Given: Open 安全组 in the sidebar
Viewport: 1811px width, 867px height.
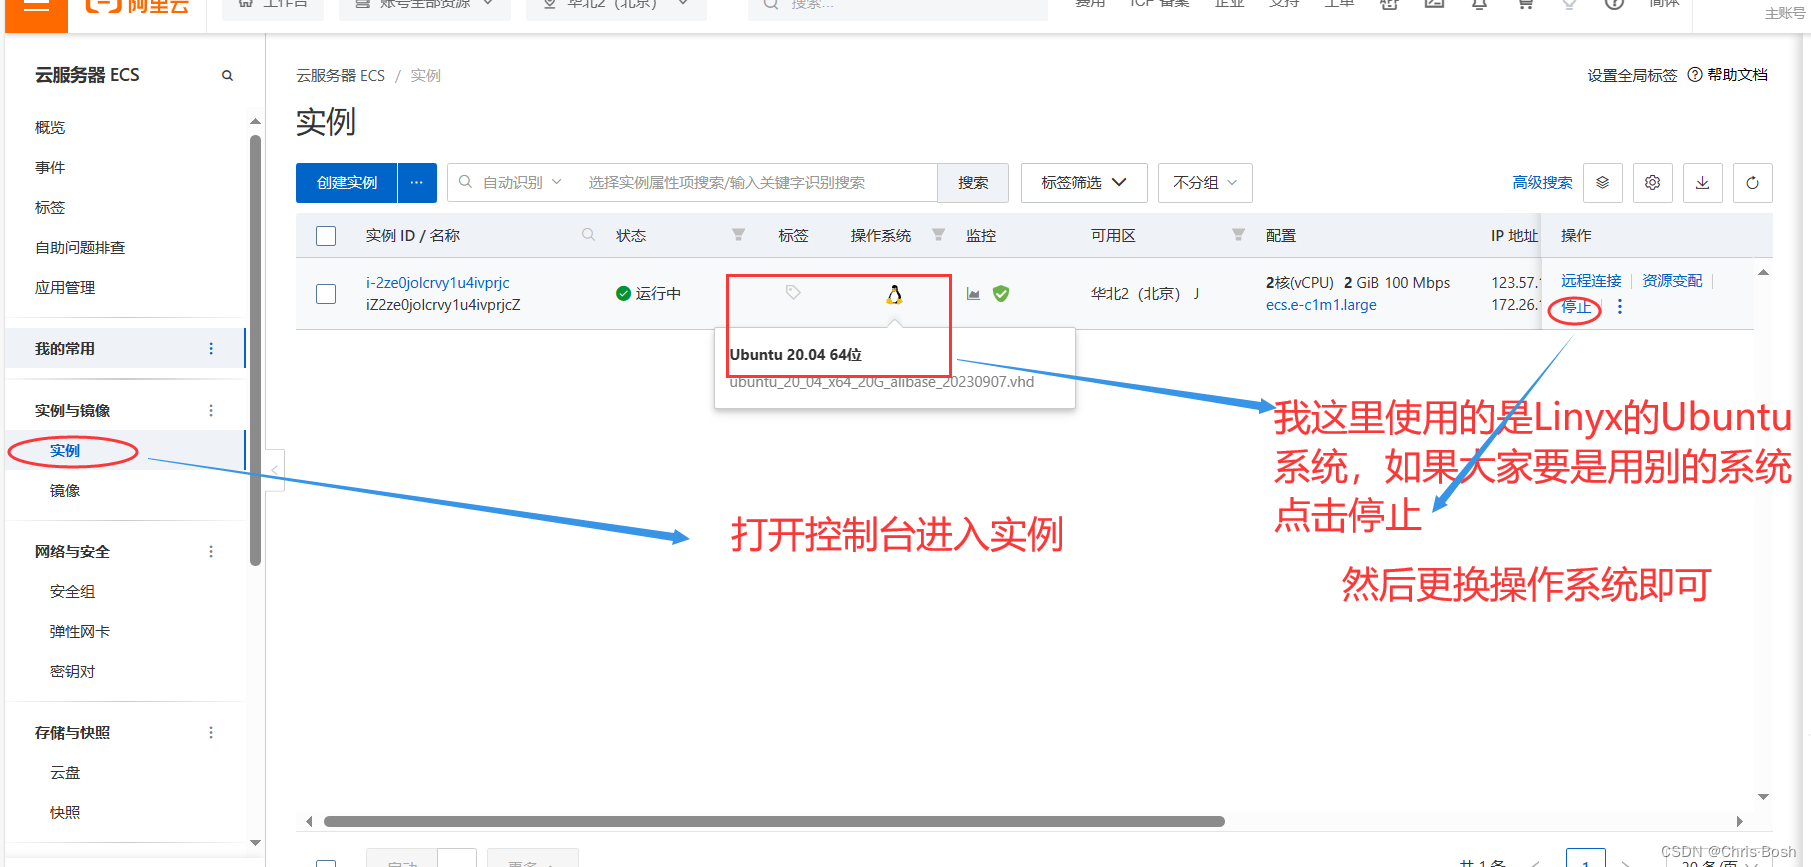Looking at the screenshot, I should click(x=72, y=592).
